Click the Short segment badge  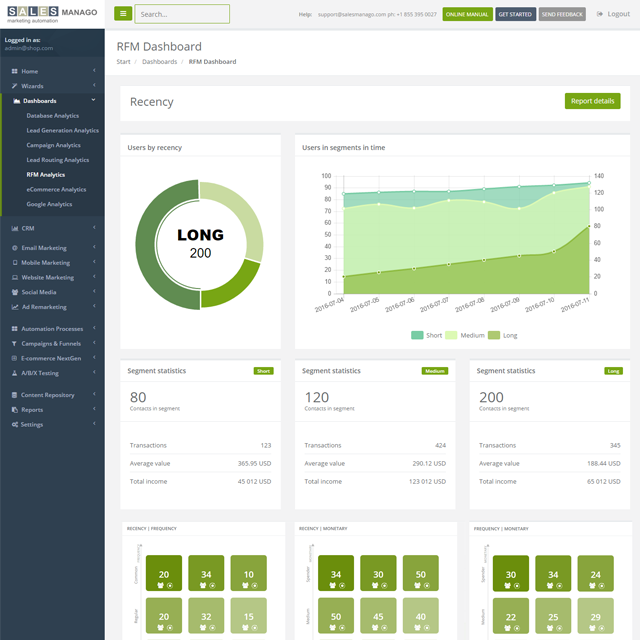tap(263, 371)
